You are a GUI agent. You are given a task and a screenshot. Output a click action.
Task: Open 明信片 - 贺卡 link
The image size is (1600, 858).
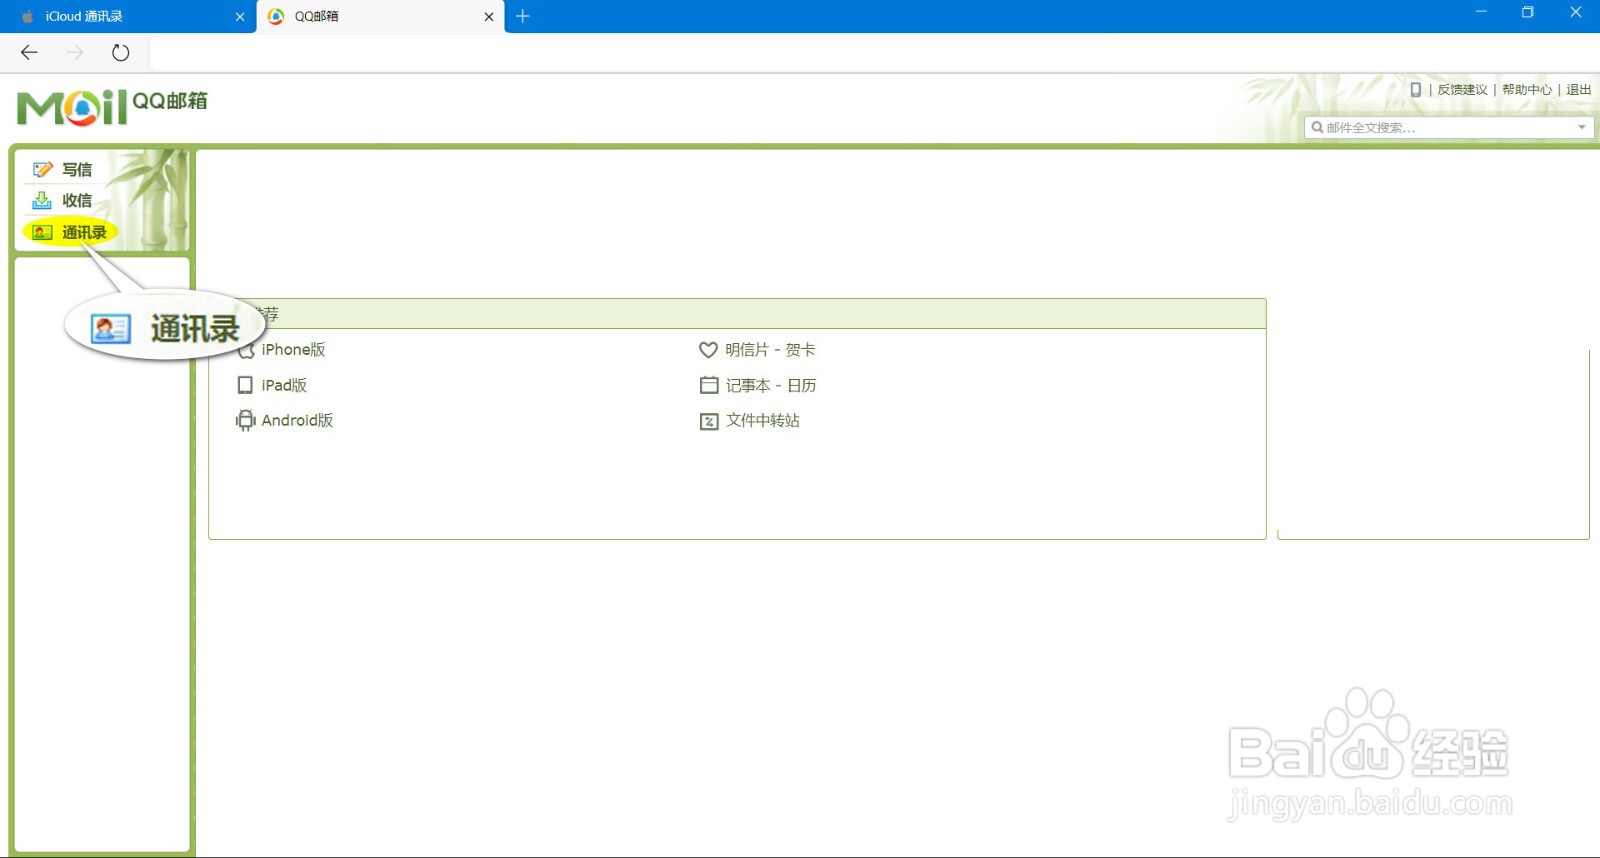(770, 349)
